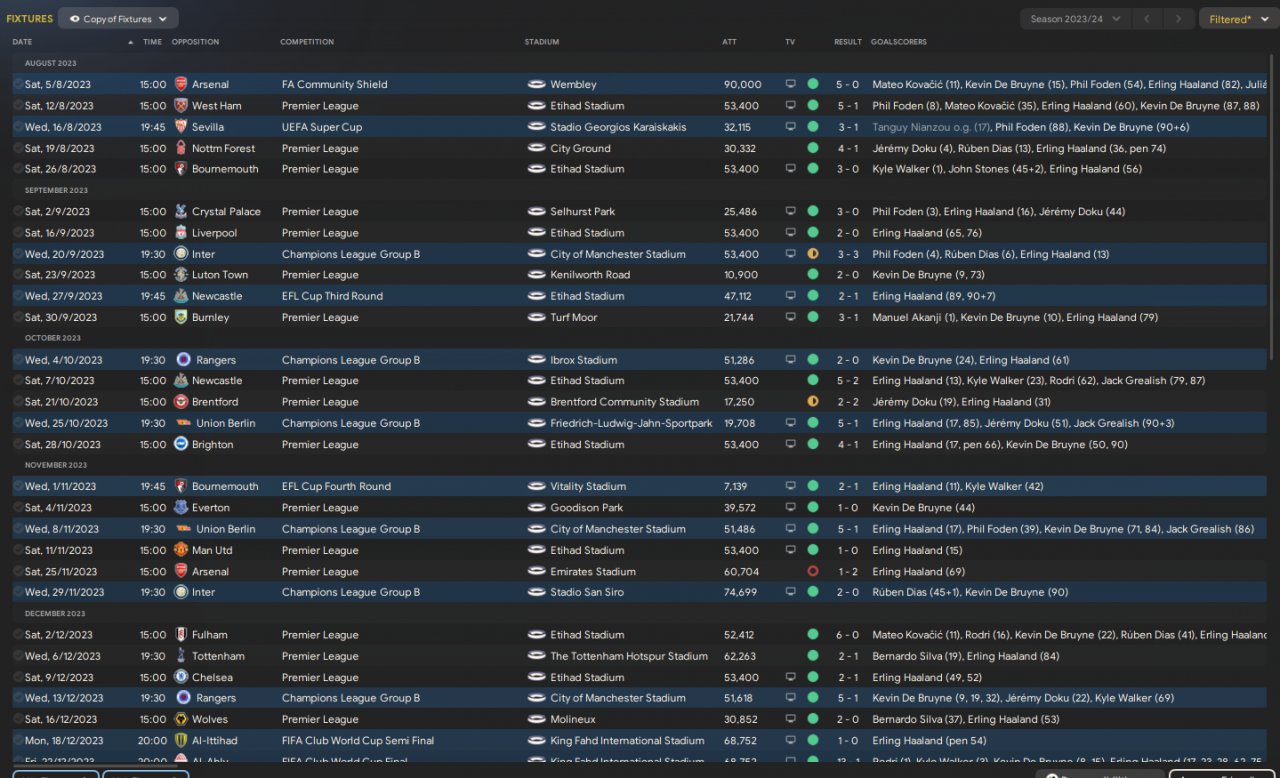This screenshot has width=1280, height=778.
Task: Click the Brighton club crest
Action: [x=181, y=444]
